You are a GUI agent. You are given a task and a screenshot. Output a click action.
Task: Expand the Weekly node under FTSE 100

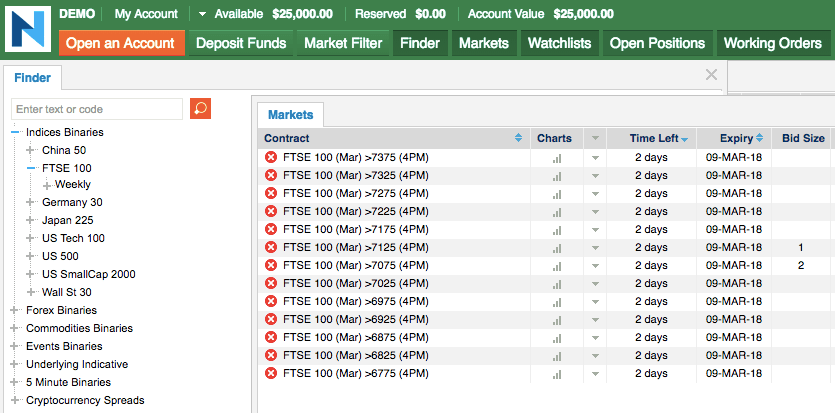click(x=47, y=185)
